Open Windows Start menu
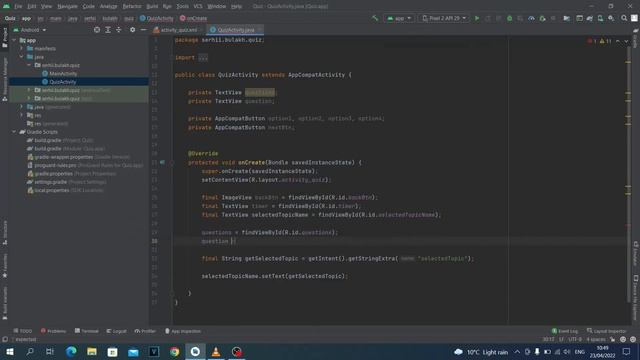The image size is (640, 360). coord(9,352)
